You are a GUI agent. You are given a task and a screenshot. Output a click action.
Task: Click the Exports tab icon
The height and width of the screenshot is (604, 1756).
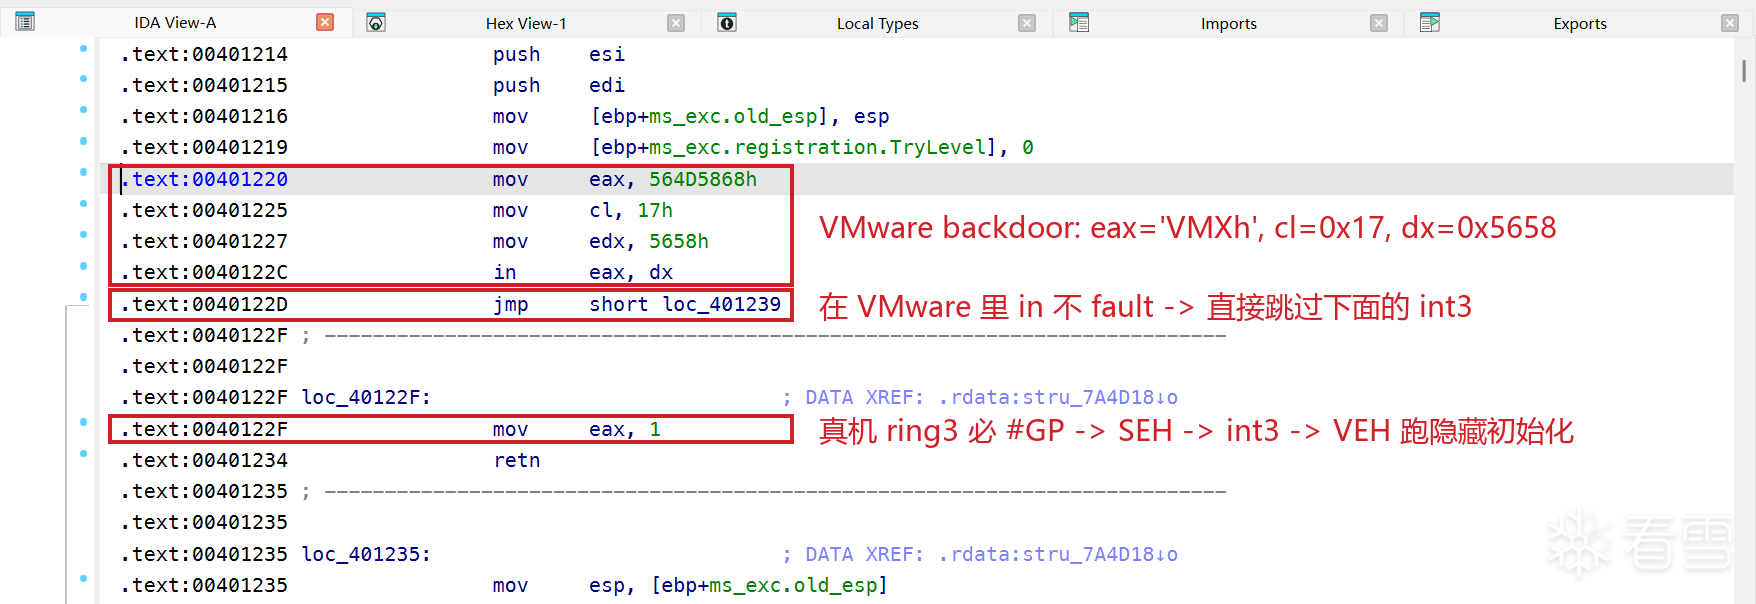pos(1430,22)
